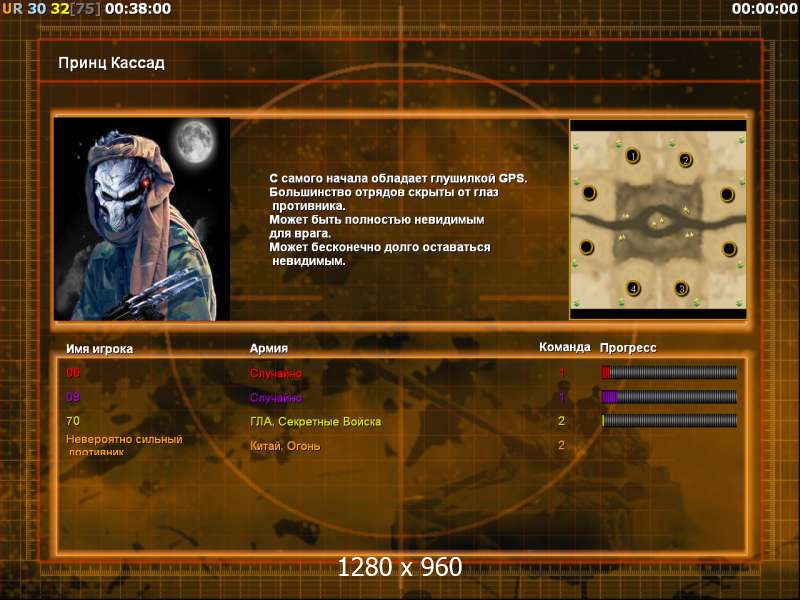
Task: Select player name '06' in red
Action: click(x=73, y=372)
